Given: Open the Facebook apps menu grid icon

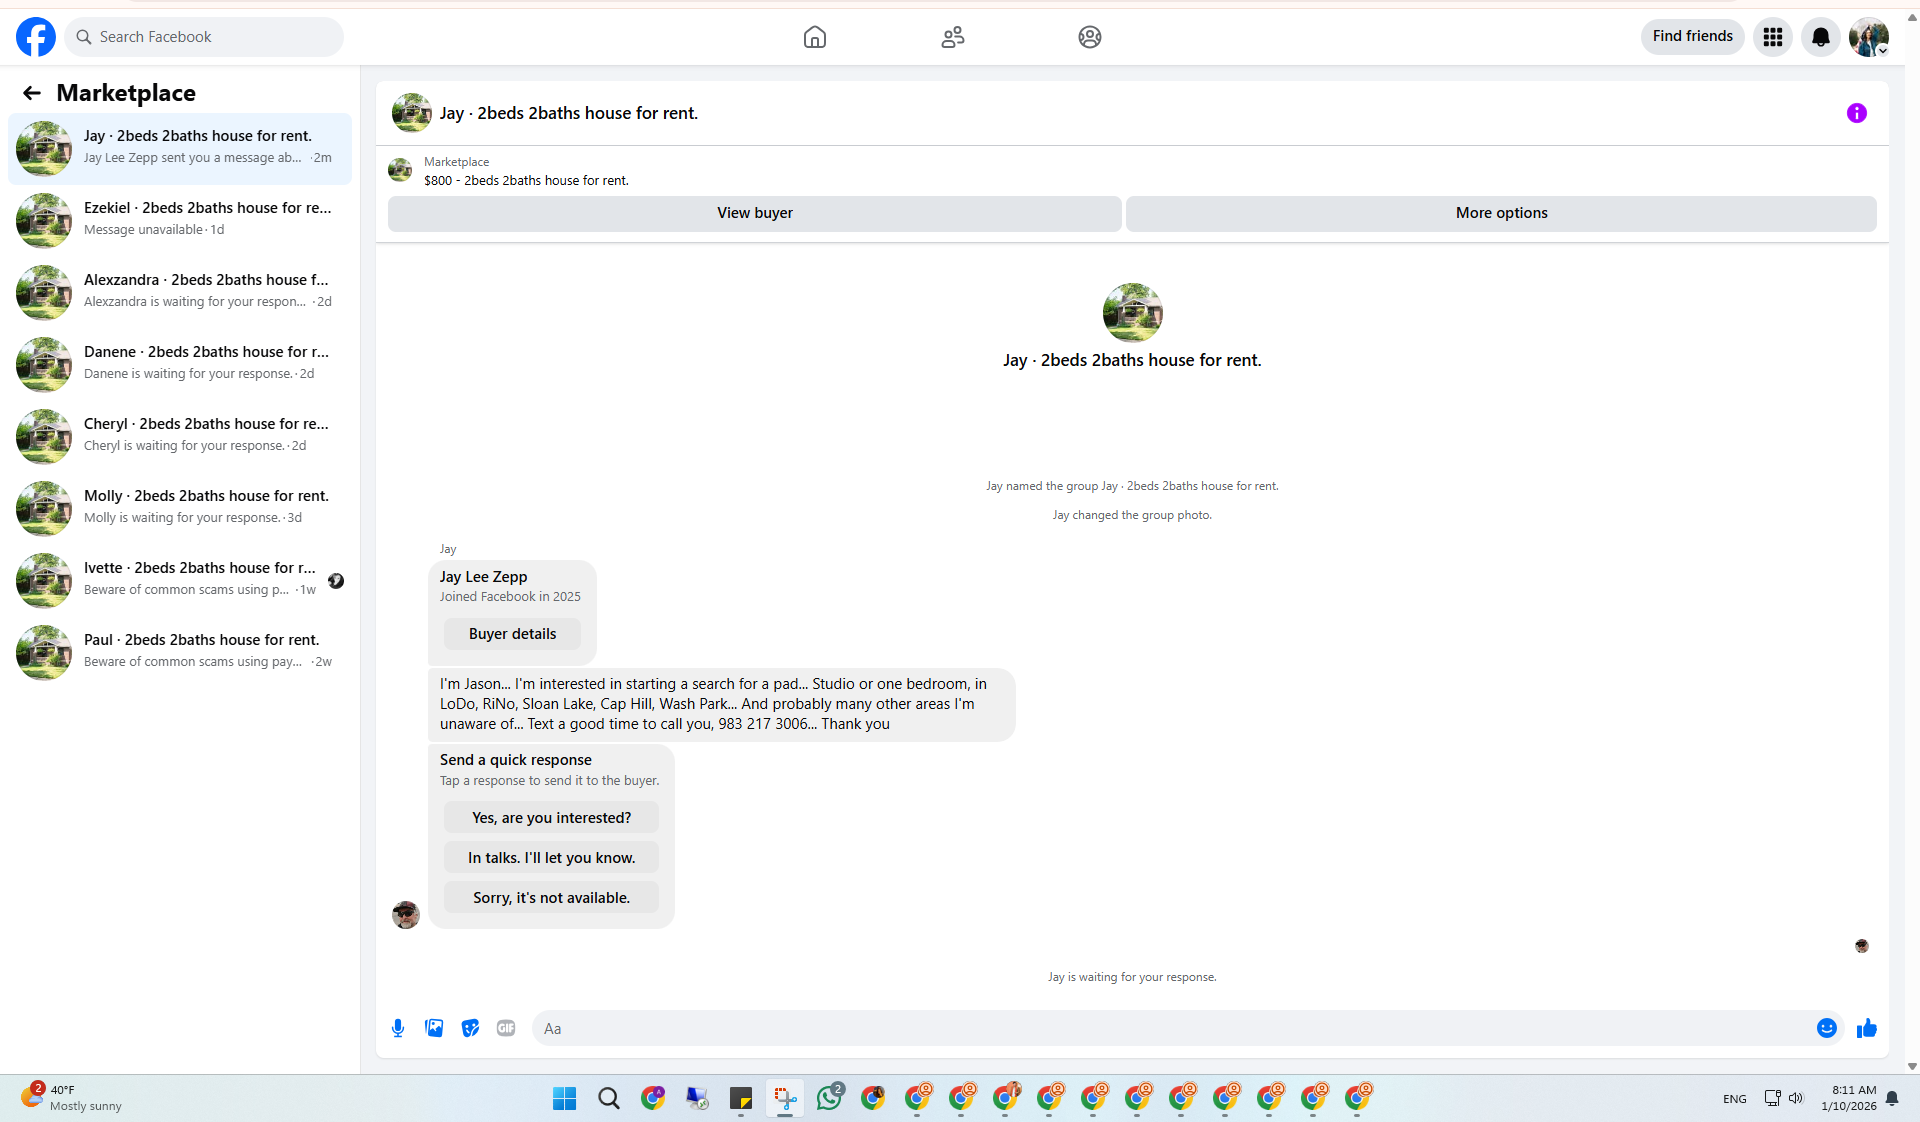Looking at the screenshot, I should [x=1773, y=37].
